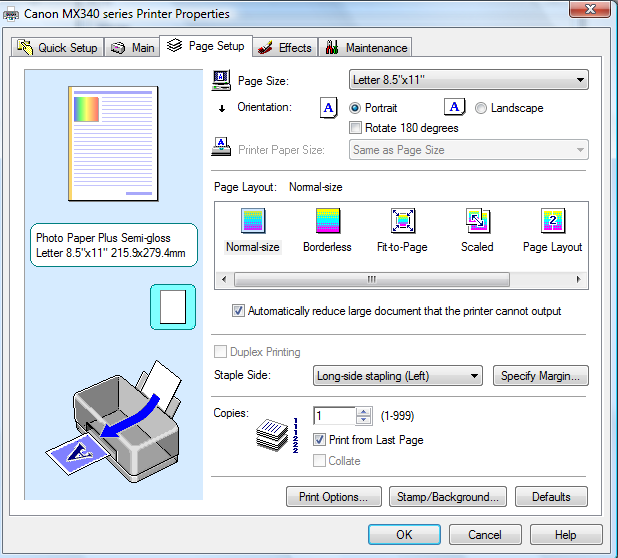
Task: Click the Page Setup stacked sheets icon
Action: (174, 46)
